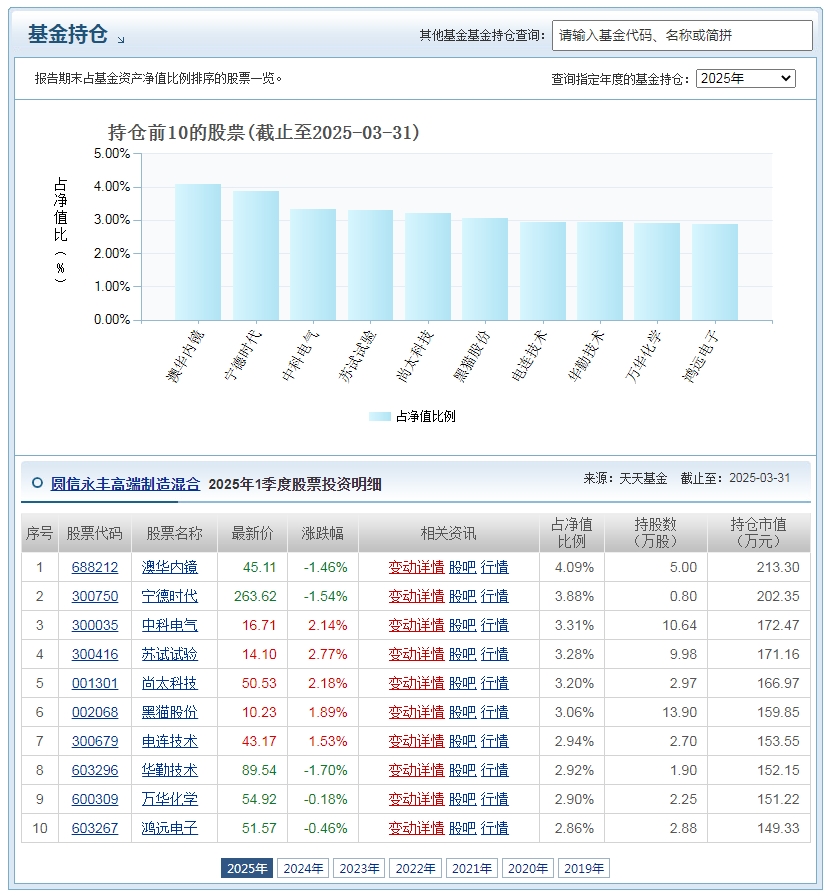830x896 pixels.
Task: Focus the fund code search input box
Action: click(682, 35)
